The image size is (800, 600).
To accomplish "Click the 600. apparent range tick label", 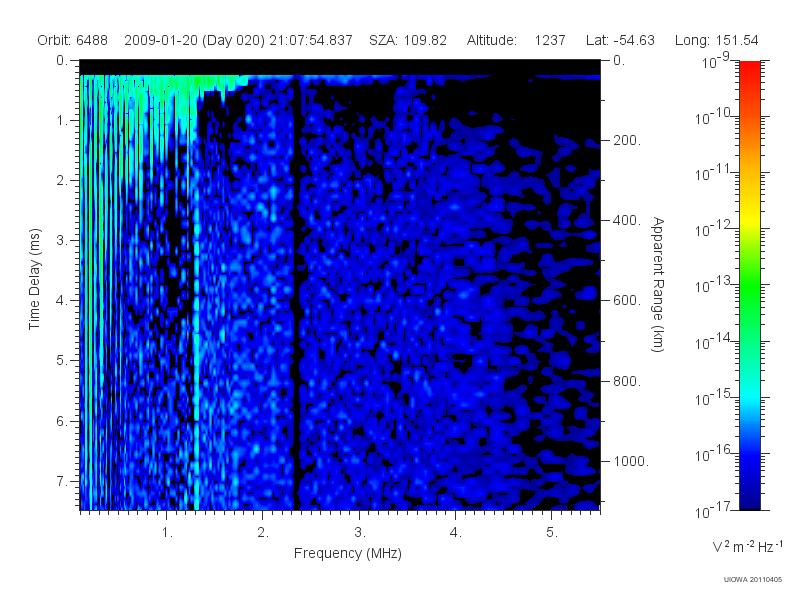I will click(x=627, y=301).
